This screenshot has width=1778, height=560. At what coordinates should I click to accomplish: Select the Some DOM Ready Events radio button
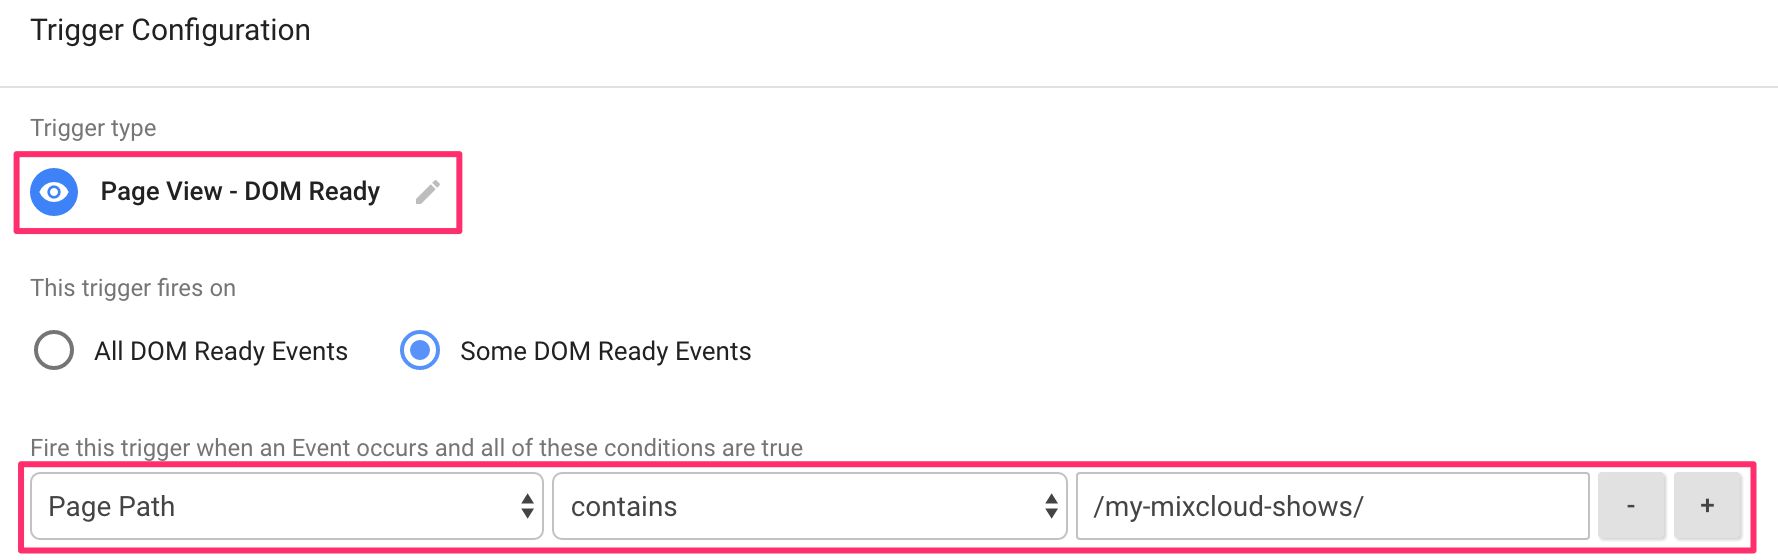pos(420,351)
